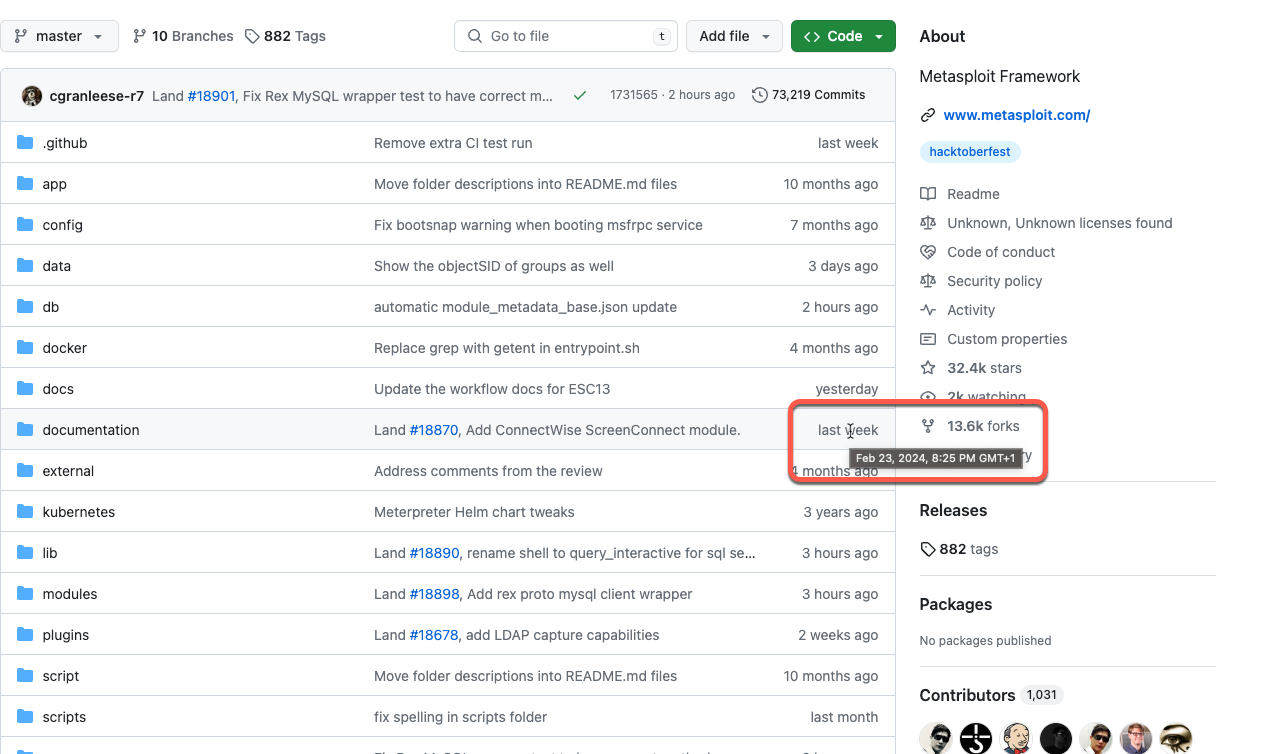1269x754 pixels.
Task: Expand the Add file dropdown
Action: 734,35
